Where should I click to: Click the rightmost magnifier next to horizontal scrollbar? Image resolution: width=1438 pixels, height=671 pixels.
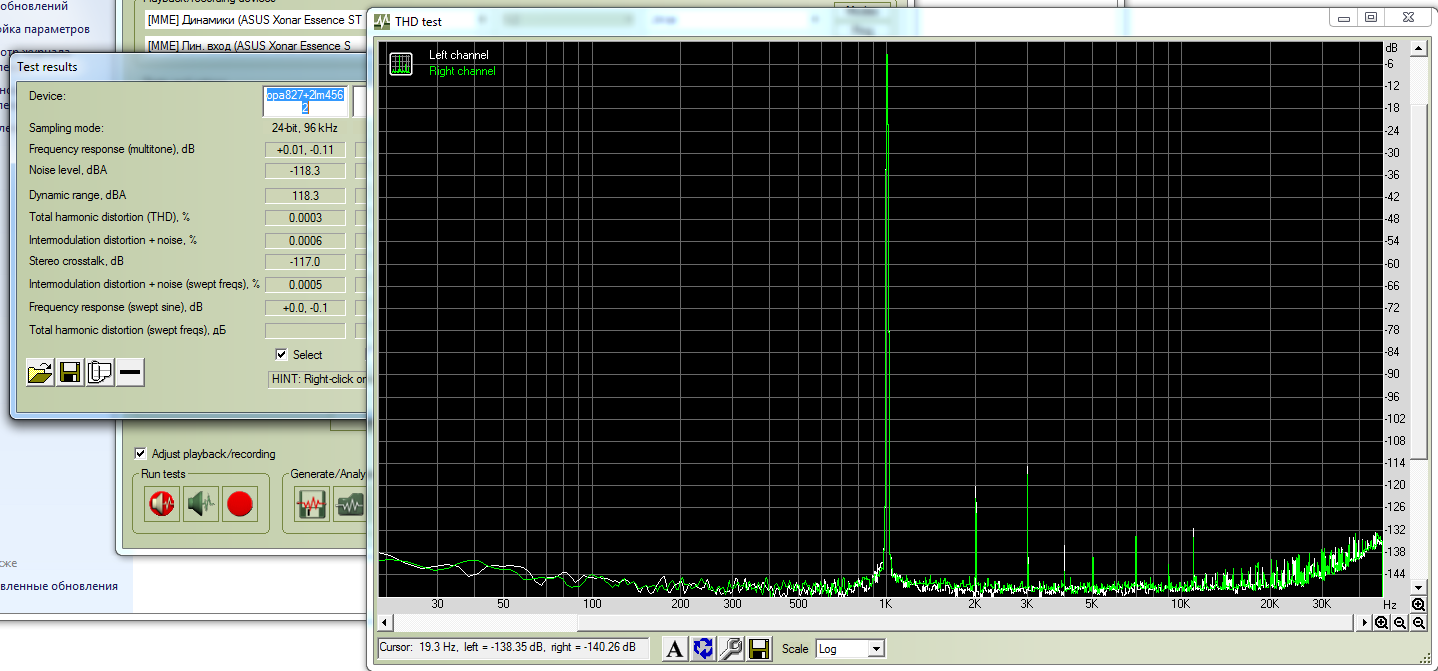(1419, 622)
